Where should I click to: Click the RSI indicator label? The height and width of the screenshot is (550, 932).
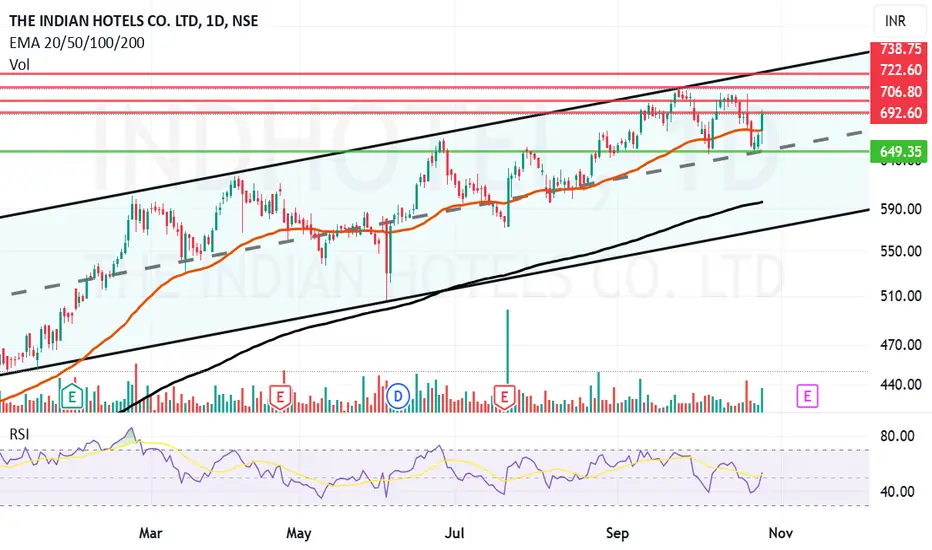[19, 435]
